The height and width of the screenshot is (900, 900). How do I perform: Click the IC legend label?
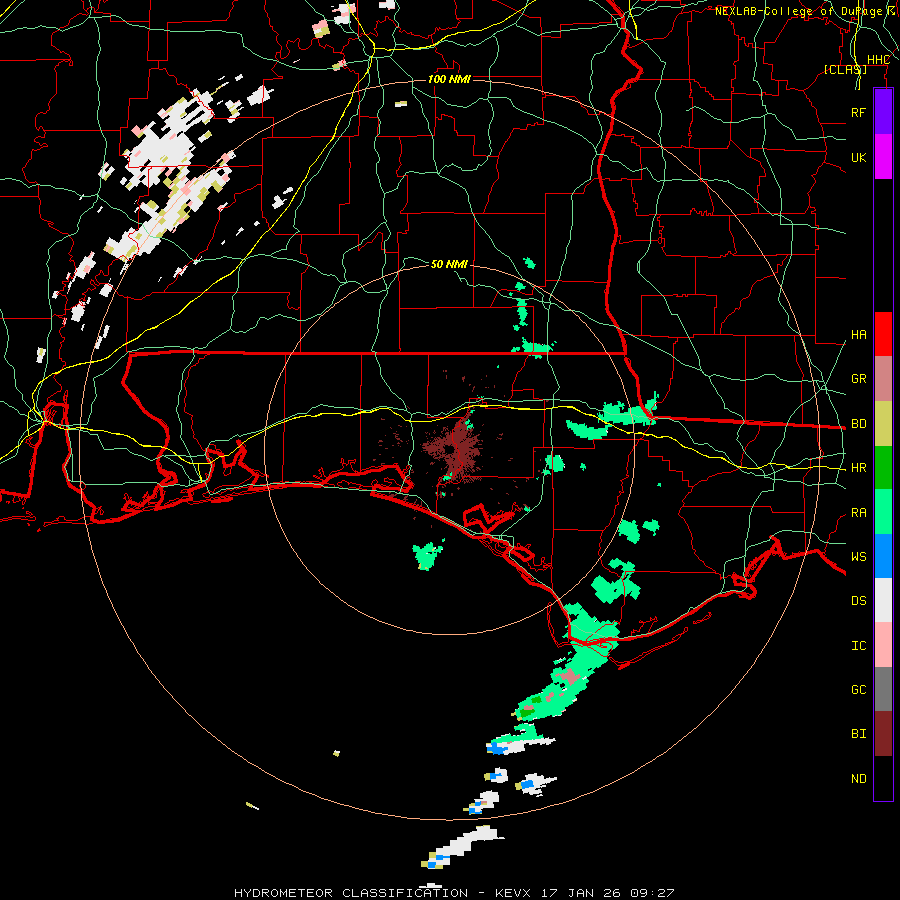coord(859,646)
